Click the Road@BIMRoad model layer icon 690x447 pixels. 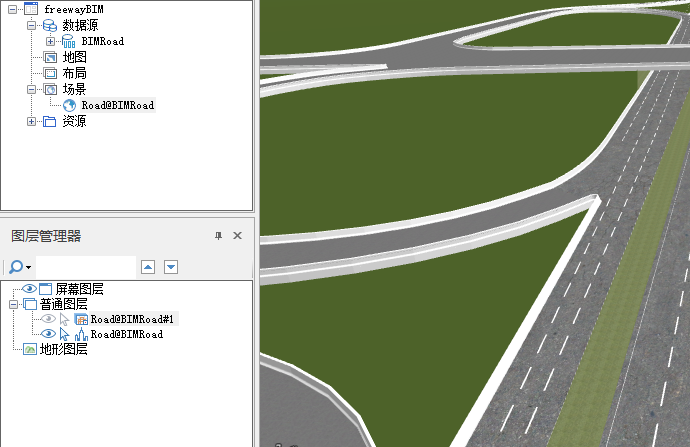[x=81, y=334]
